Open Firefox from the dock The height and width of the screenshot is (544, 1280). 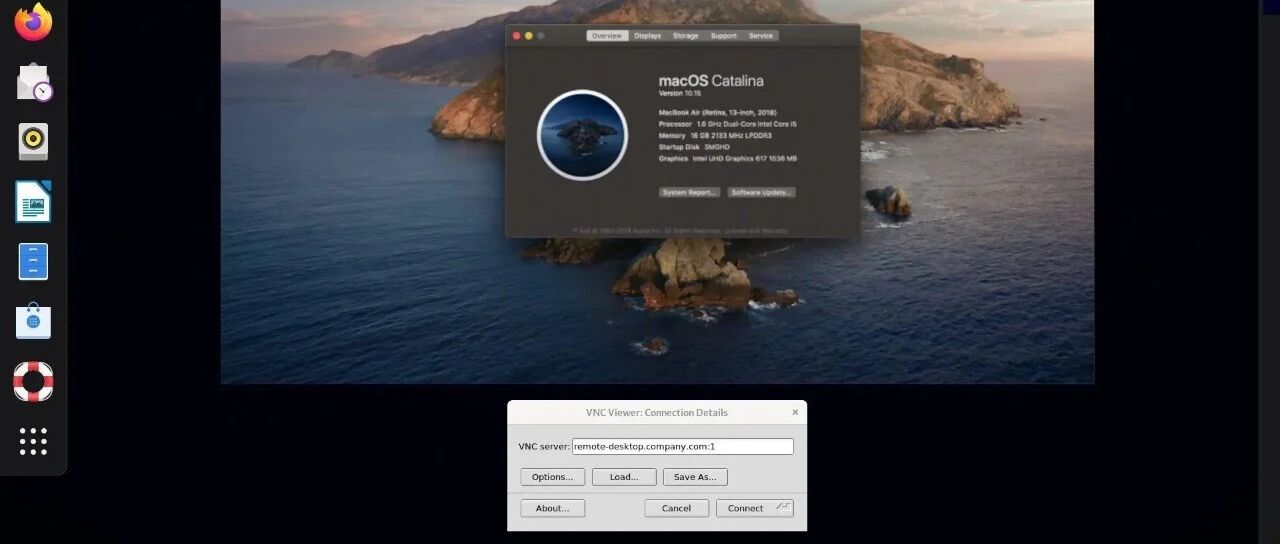33,22
